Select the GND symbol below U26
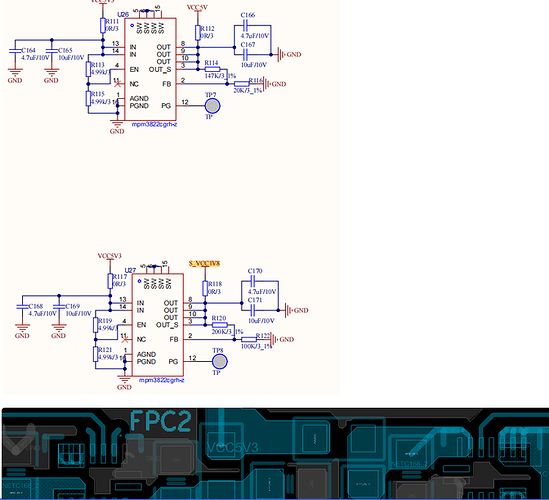Viewport: 549px width, 500px height. click(x=117, y=127)
